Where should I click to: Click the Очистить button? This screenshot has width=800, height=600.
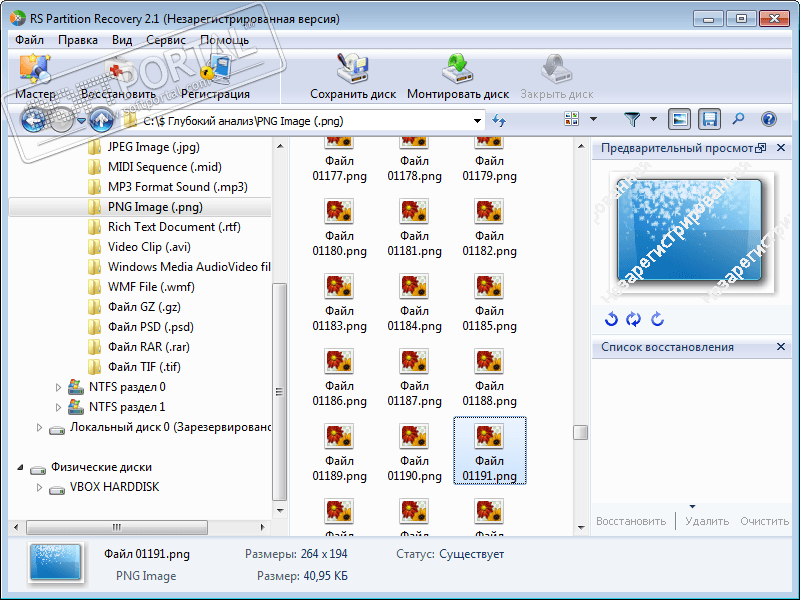764,521
